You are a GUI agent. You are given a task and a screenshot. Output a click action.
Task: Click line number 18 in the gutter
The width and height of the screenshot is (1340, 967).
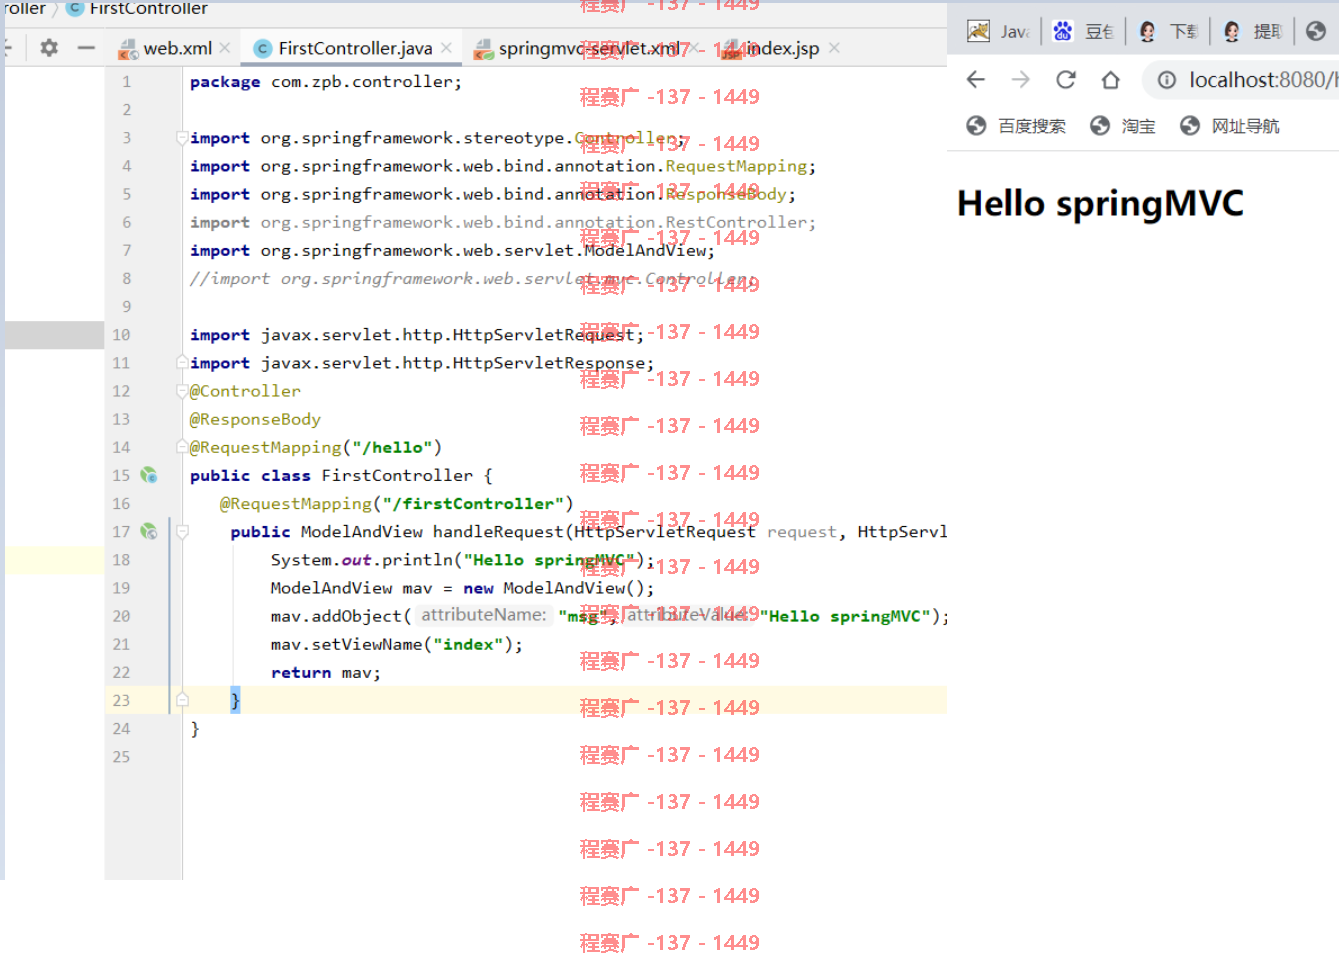tap(121, 560)
